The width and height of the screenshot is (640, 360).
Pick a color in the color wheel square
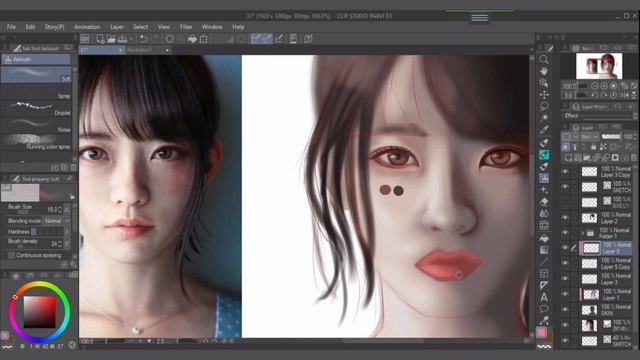coord(40,312)
